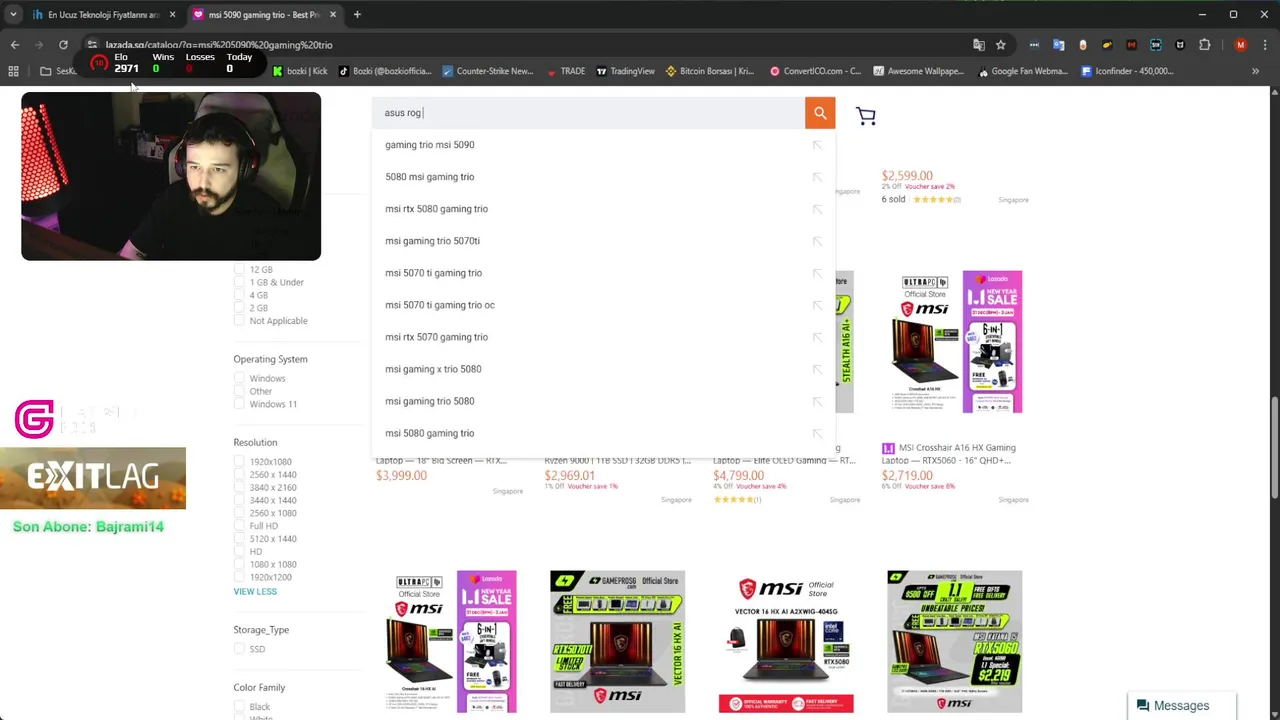
Task: Bookmark this page with star icon
Action: (1000, 45)
